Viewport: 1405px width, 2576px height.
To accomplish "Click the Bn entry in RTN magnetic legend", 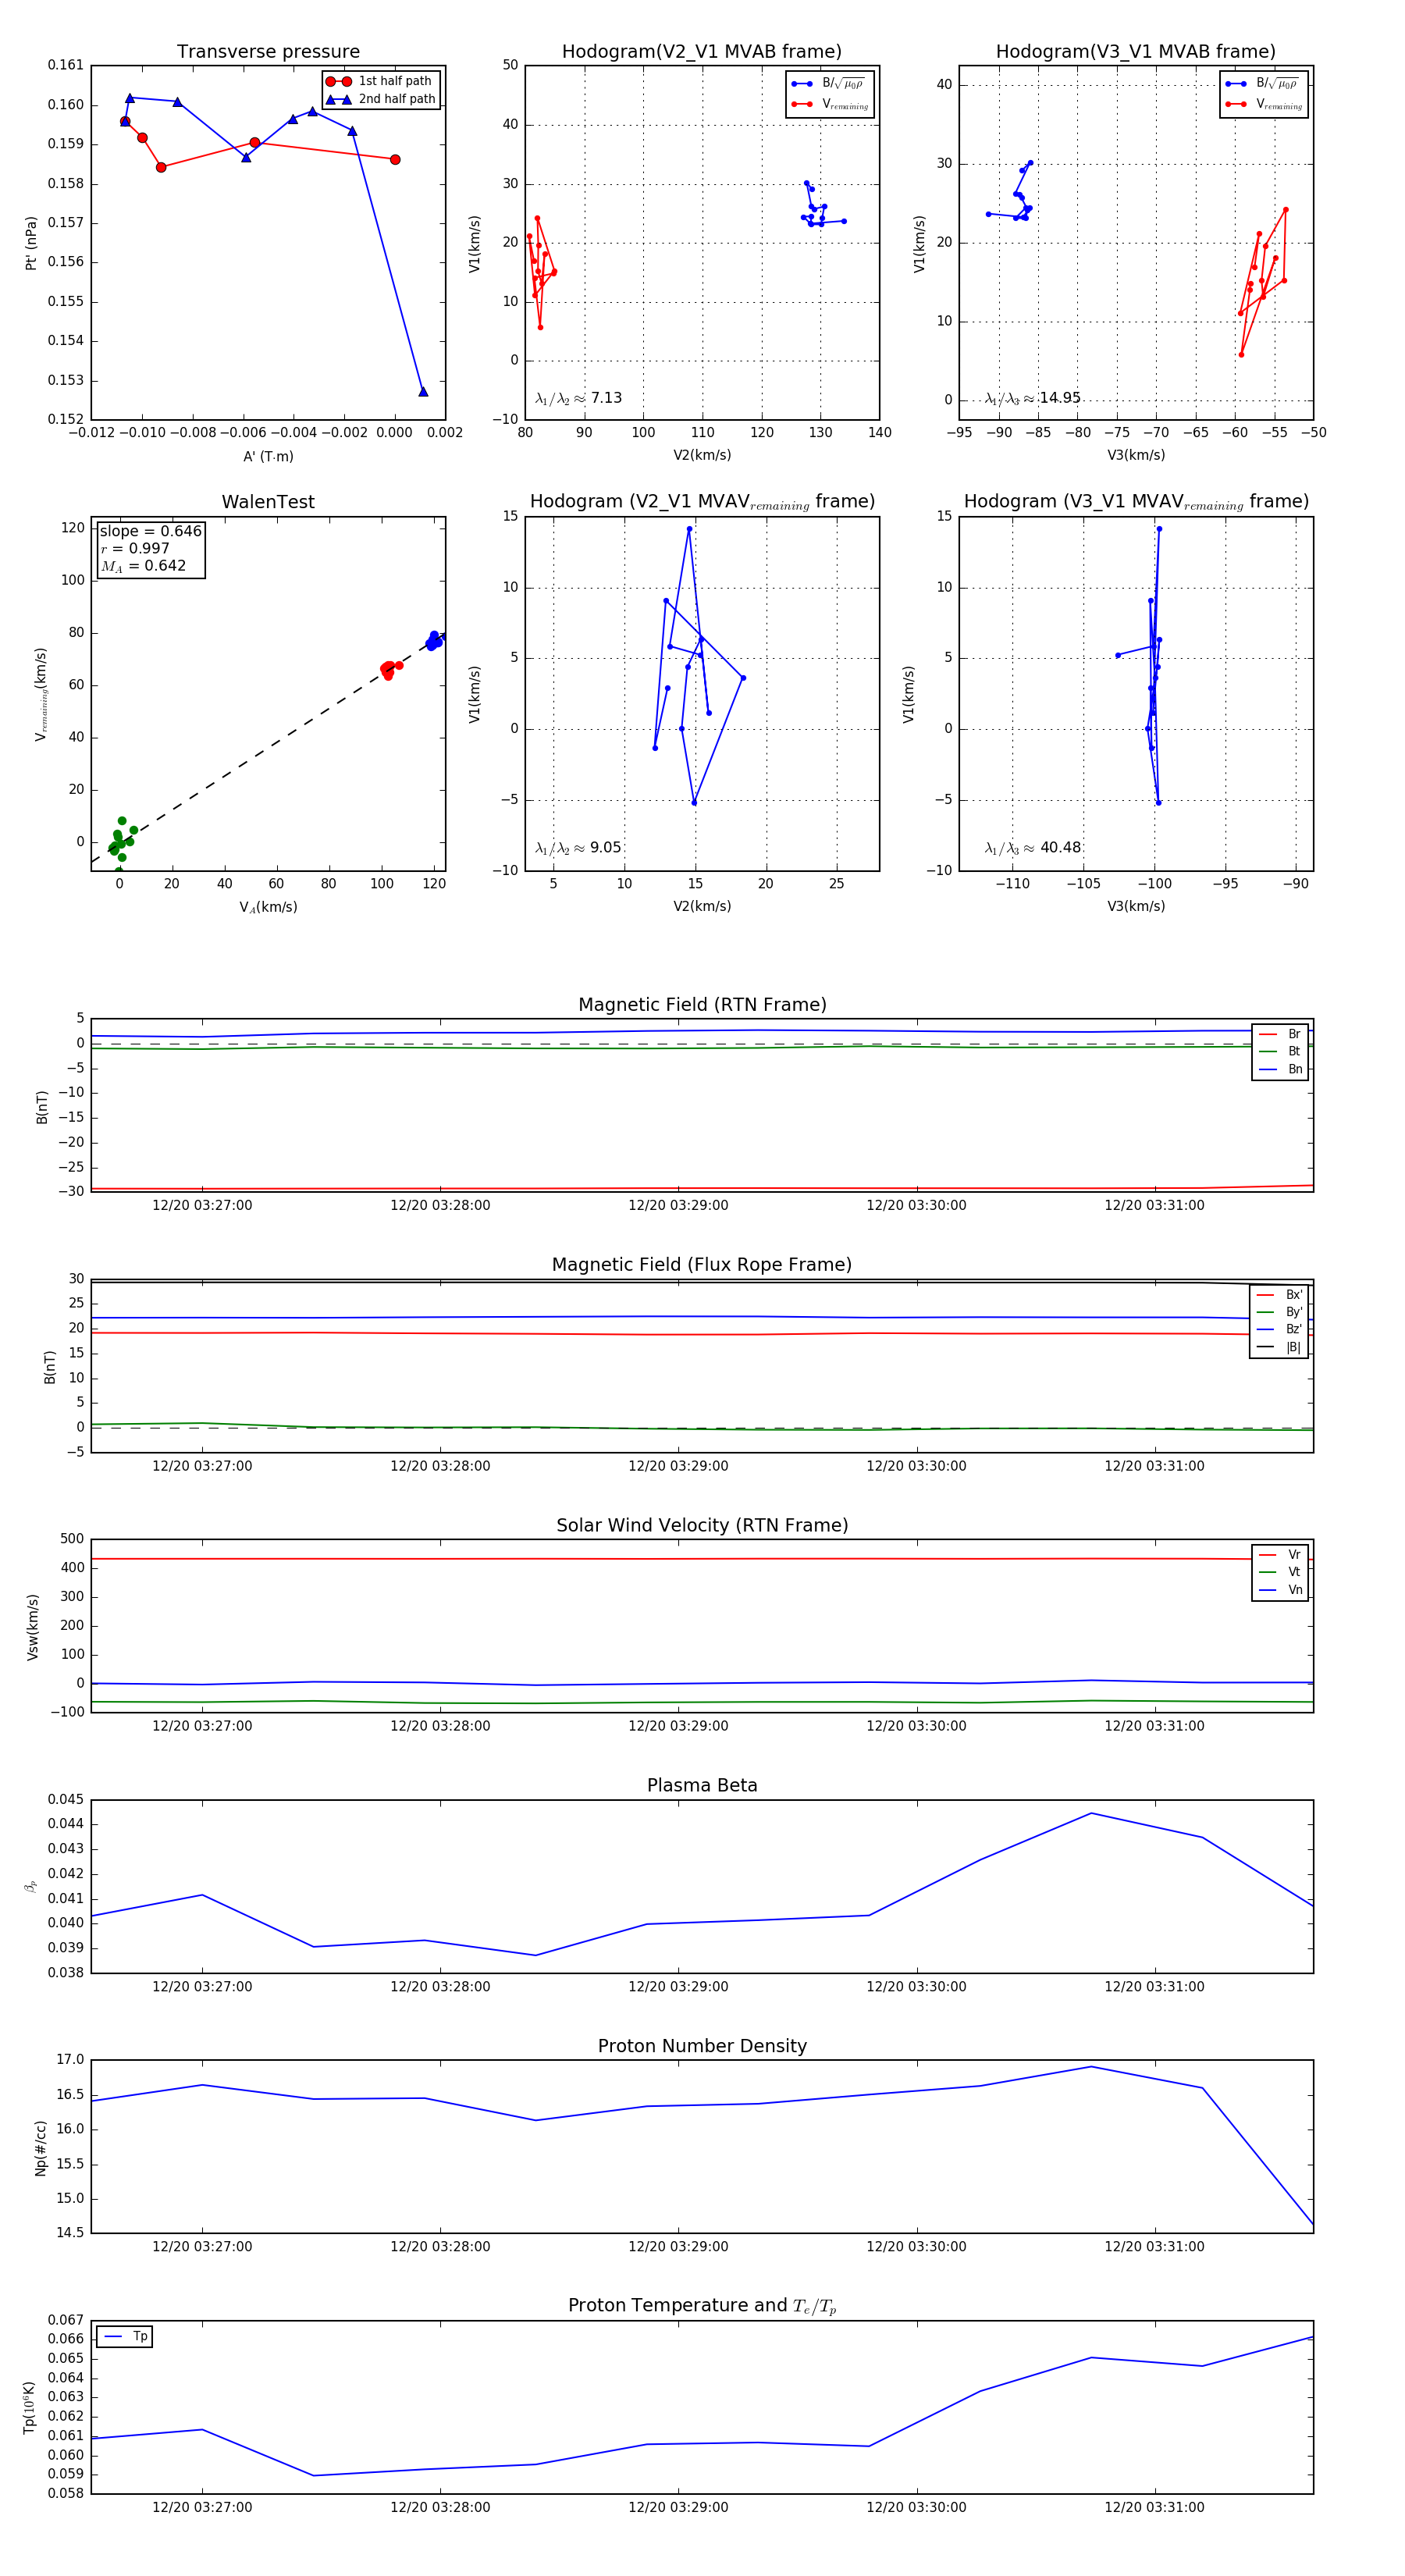I will 1294,1069.
